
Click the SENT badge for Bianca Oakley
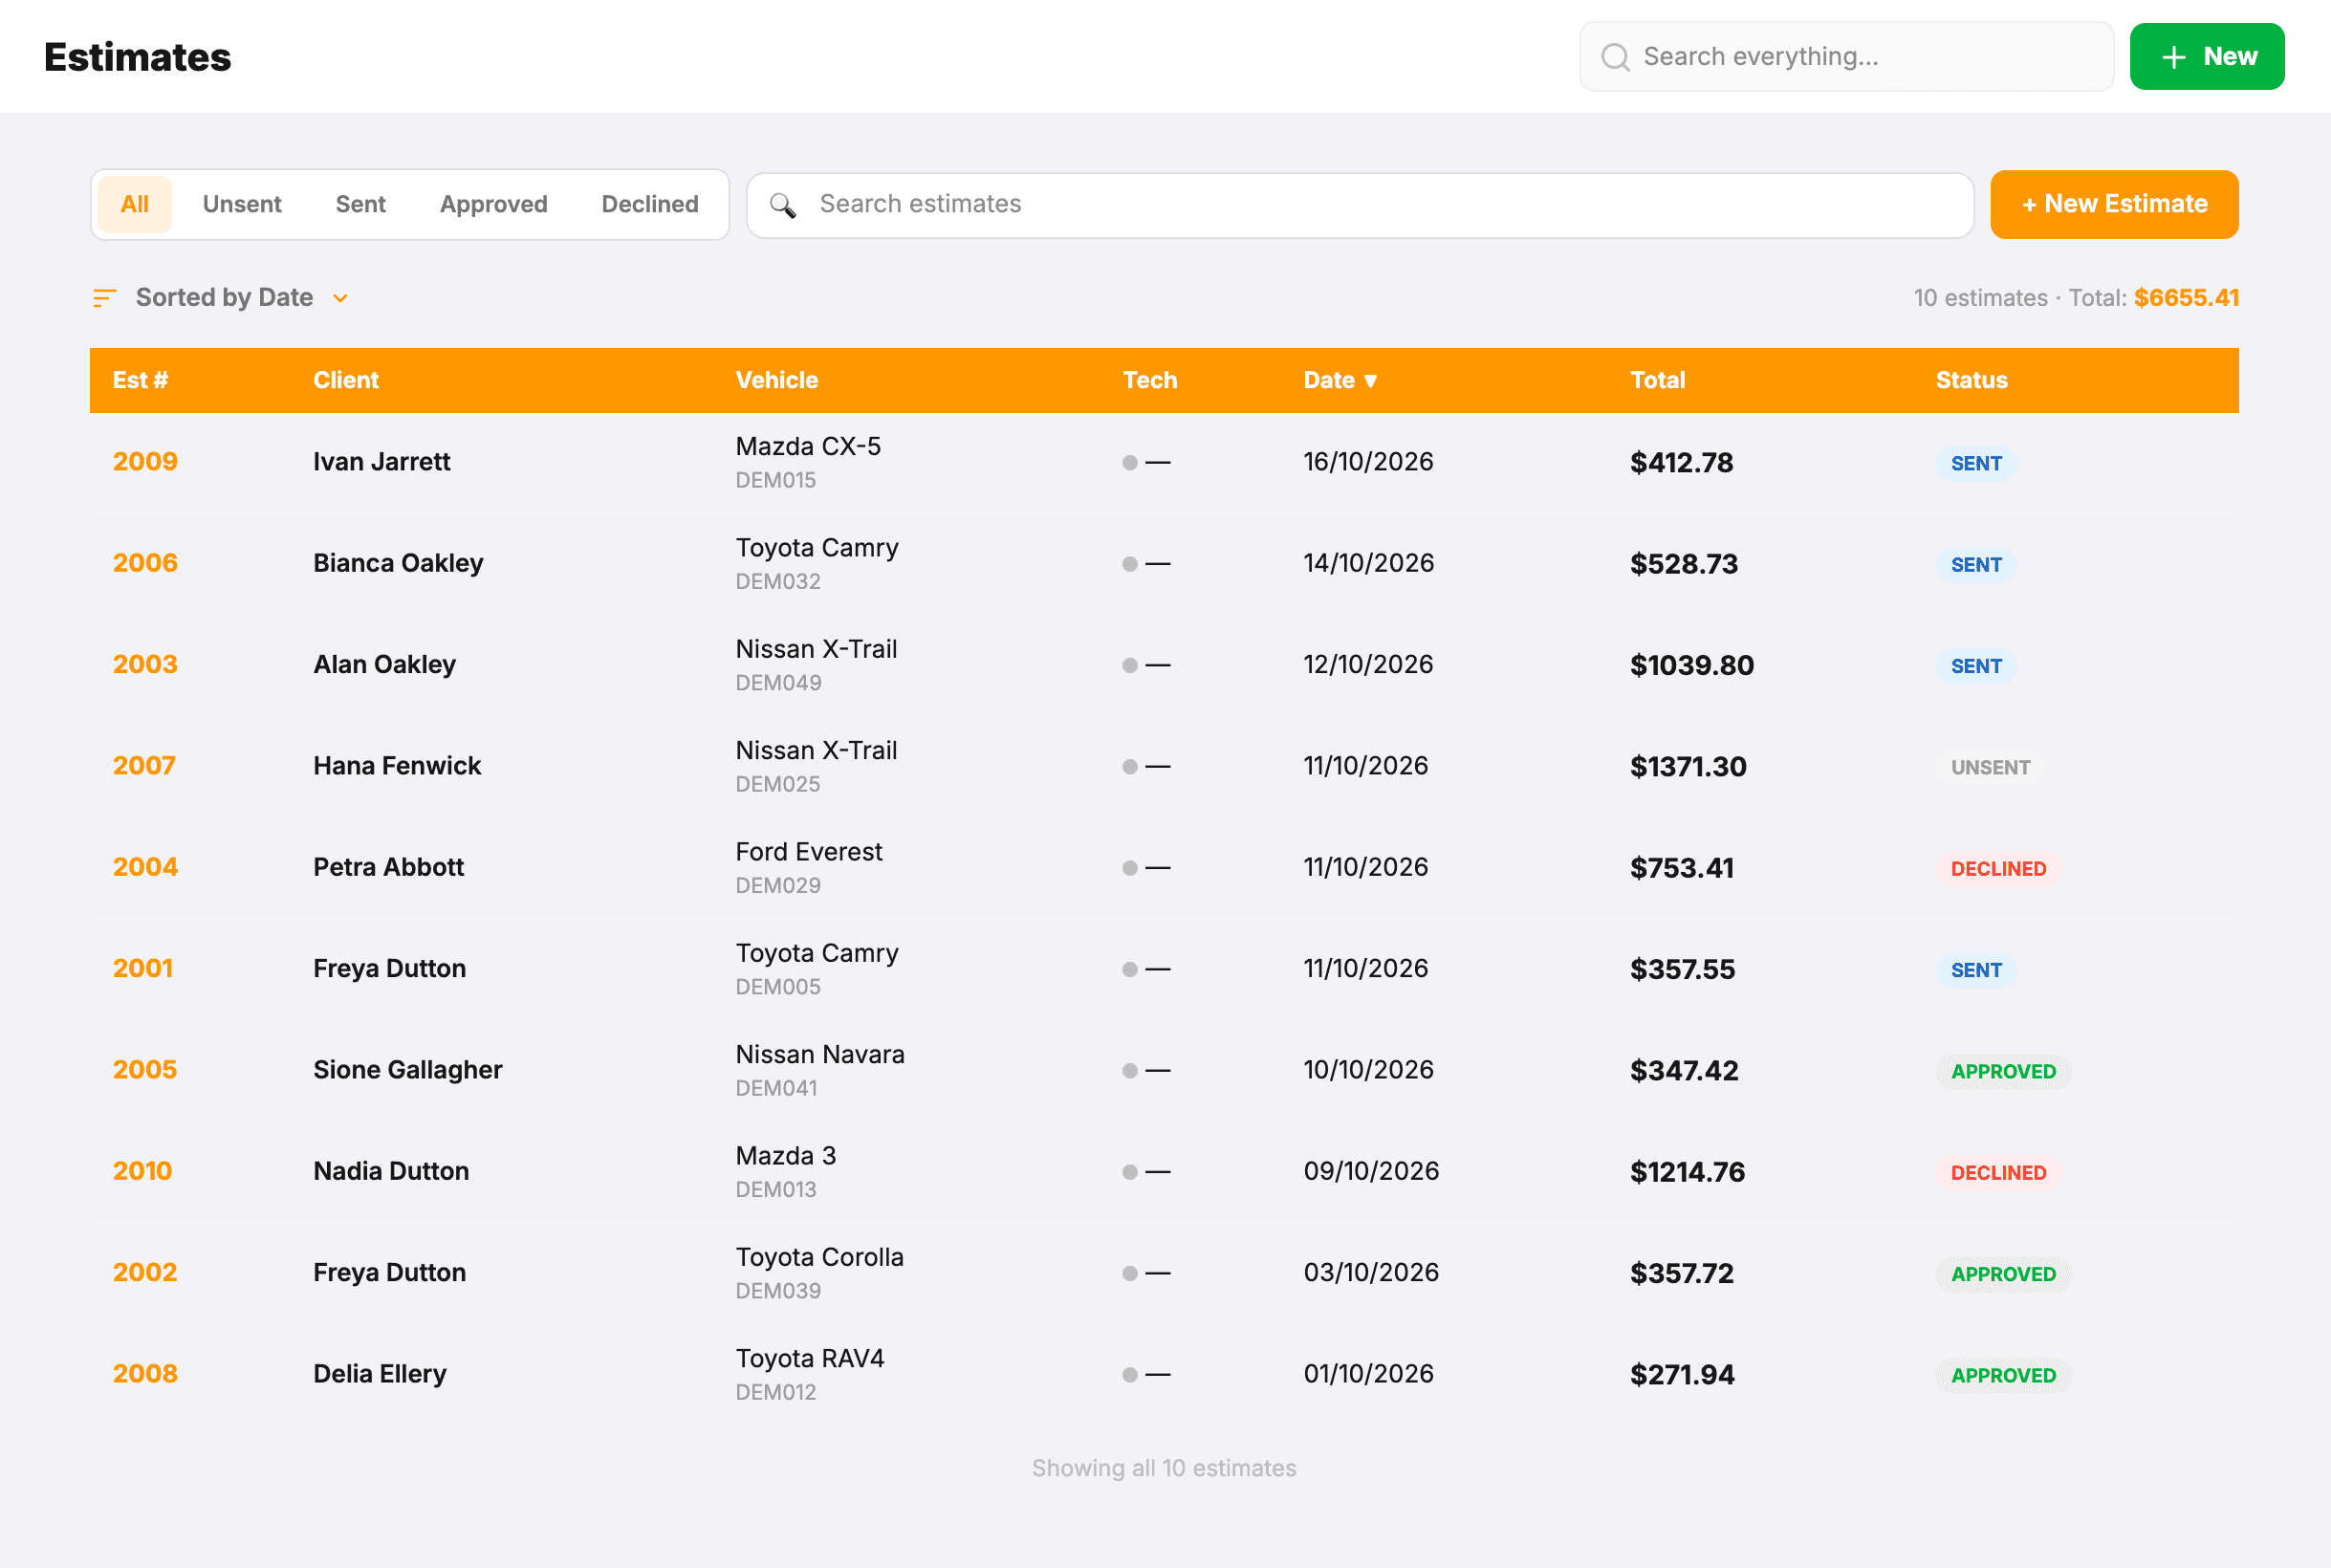coord(1976,565)
